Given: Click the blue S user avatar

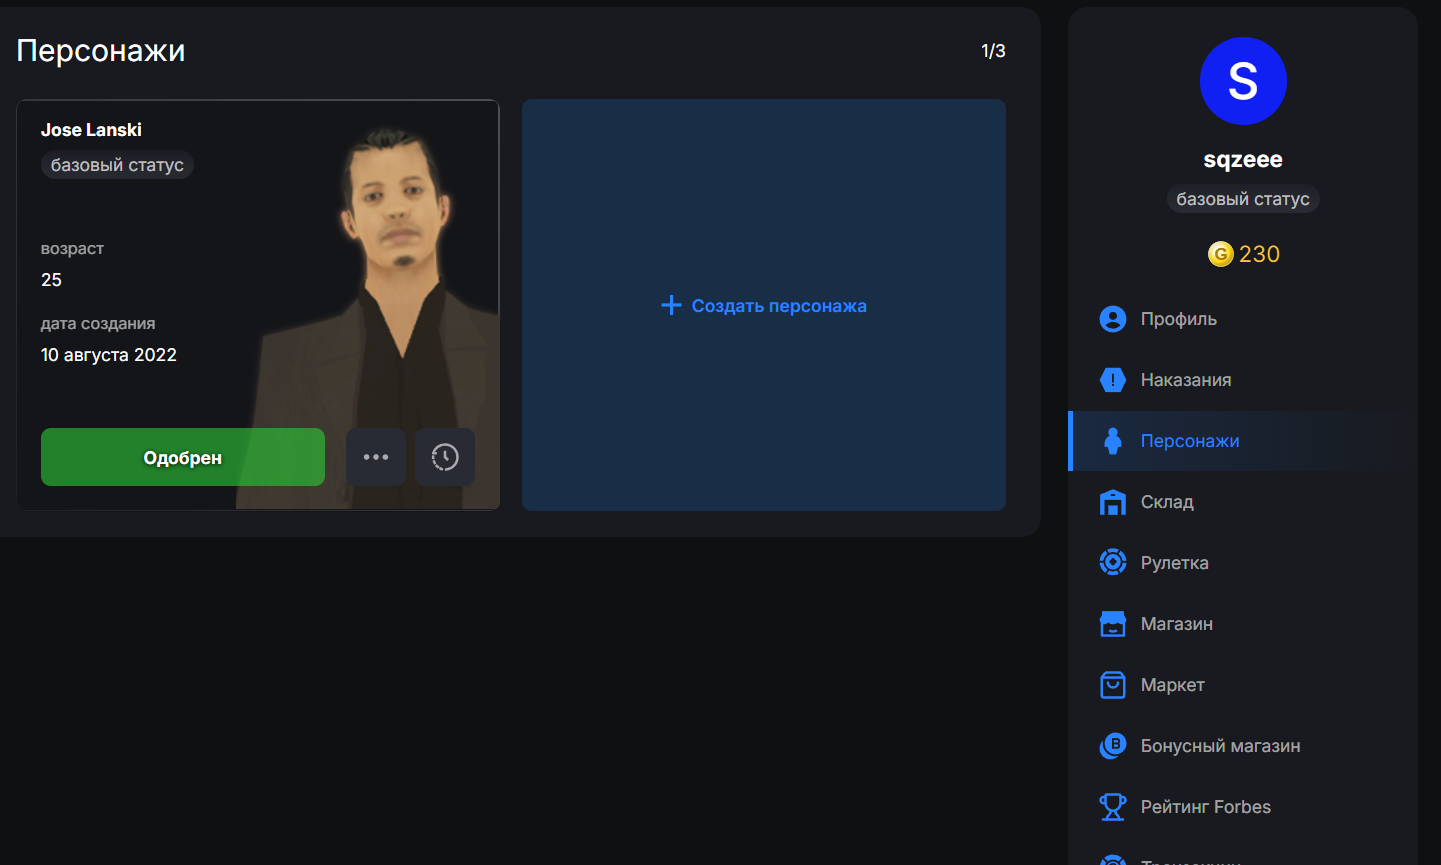Looking at the screenshot, I should 1243,81.
